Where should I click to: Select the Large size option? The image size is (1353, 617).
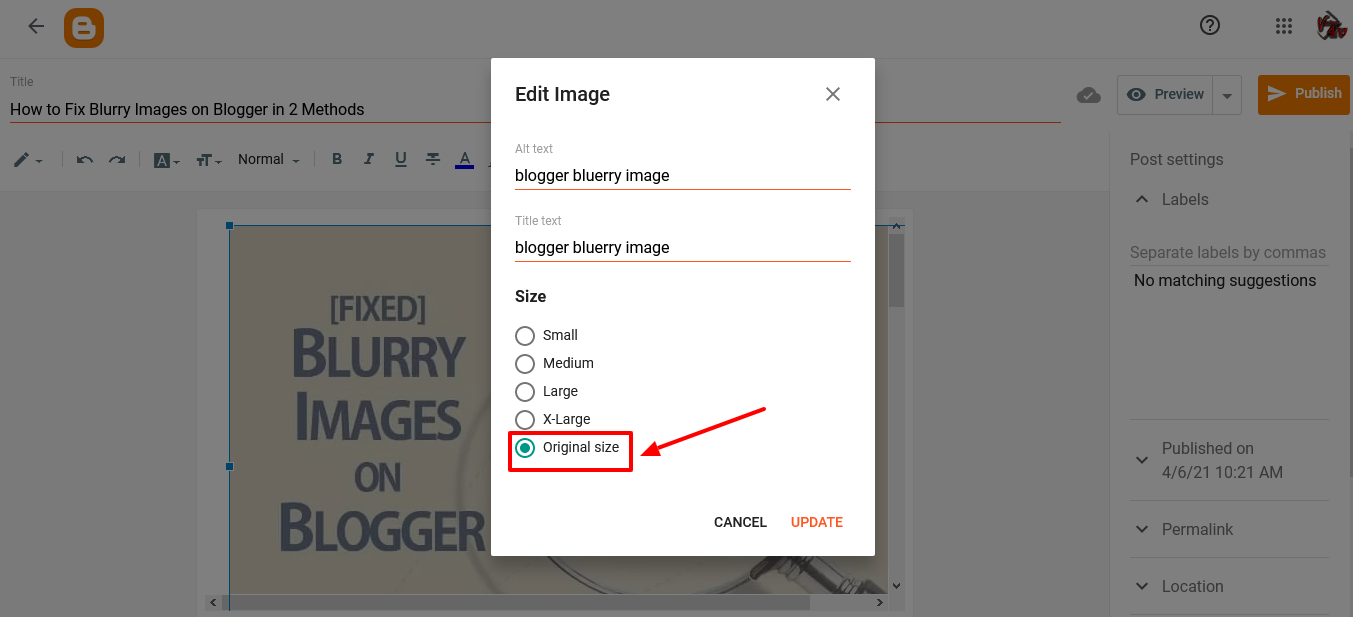525,391
